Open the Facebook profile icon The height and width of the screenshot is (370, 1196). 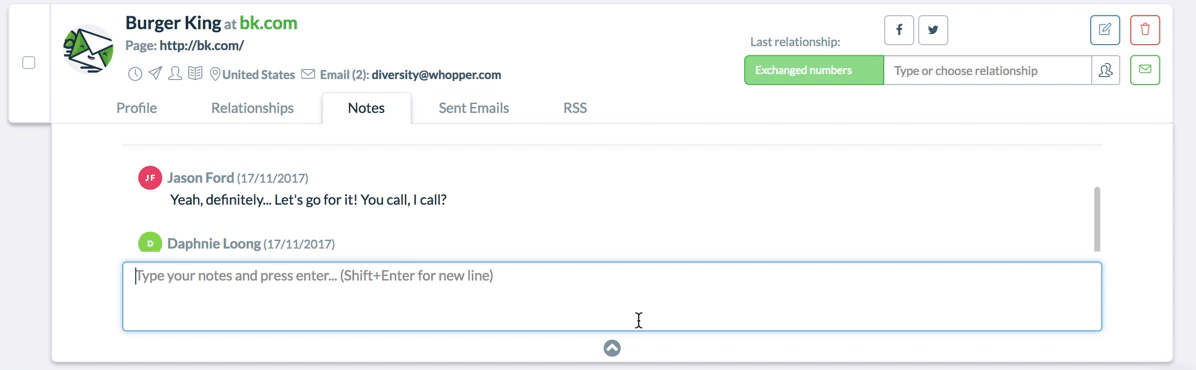pyautogui.click(x=899, y=31)
